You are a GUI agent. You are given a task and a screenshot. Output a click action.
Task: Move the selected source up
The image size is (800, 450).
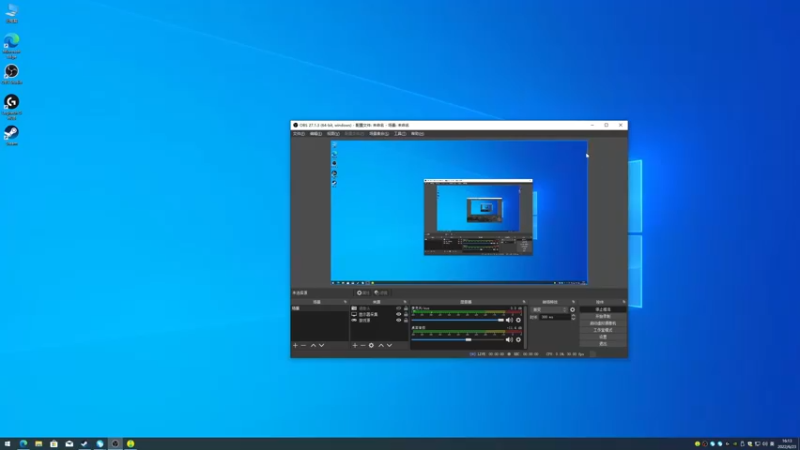pyautogui.click(x=381, y=345)
